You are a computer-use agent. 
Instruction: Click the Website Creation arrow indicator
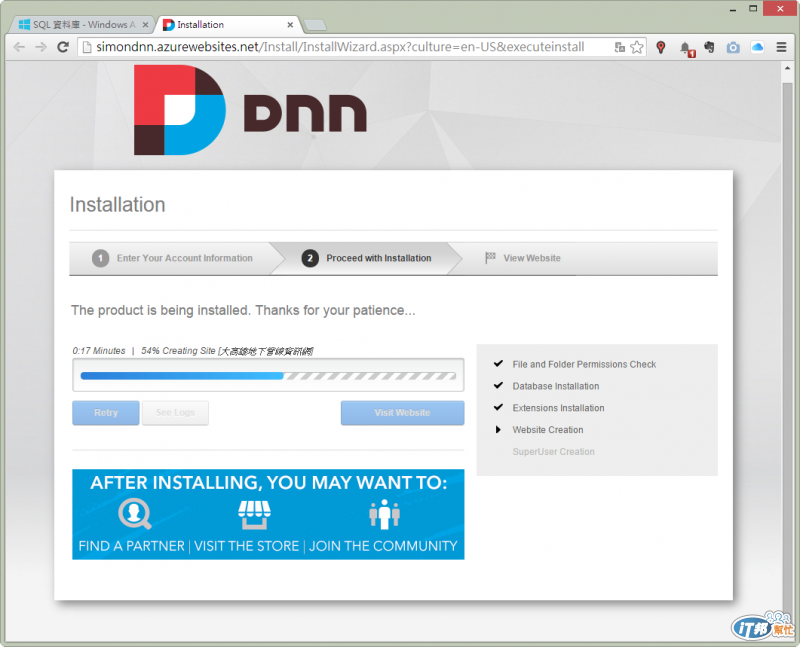(x=498, y=430)
